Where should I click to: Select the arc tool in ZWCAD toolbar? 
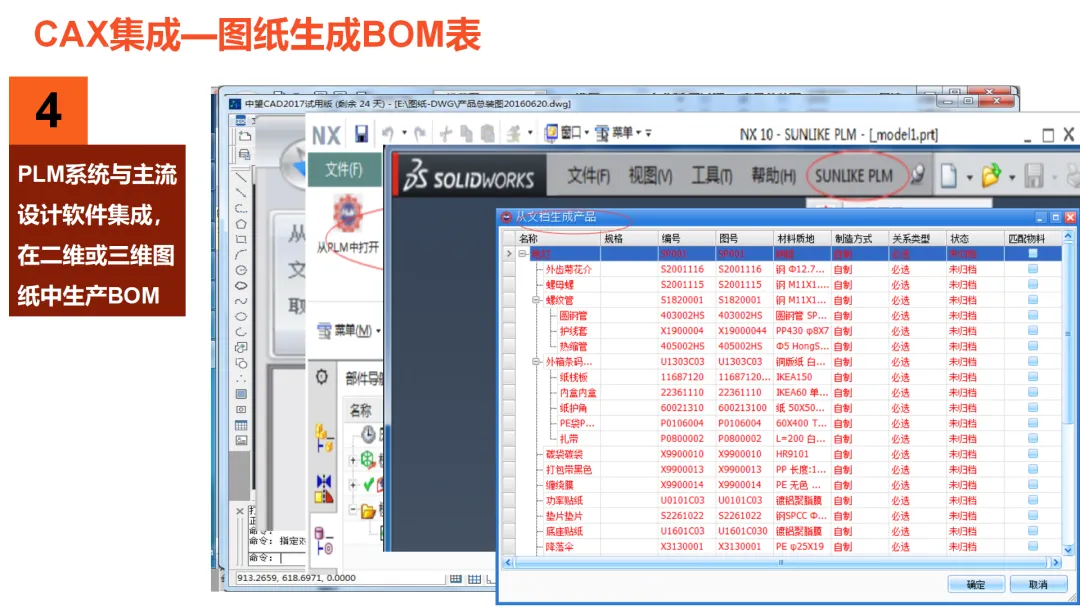[241, 255]
